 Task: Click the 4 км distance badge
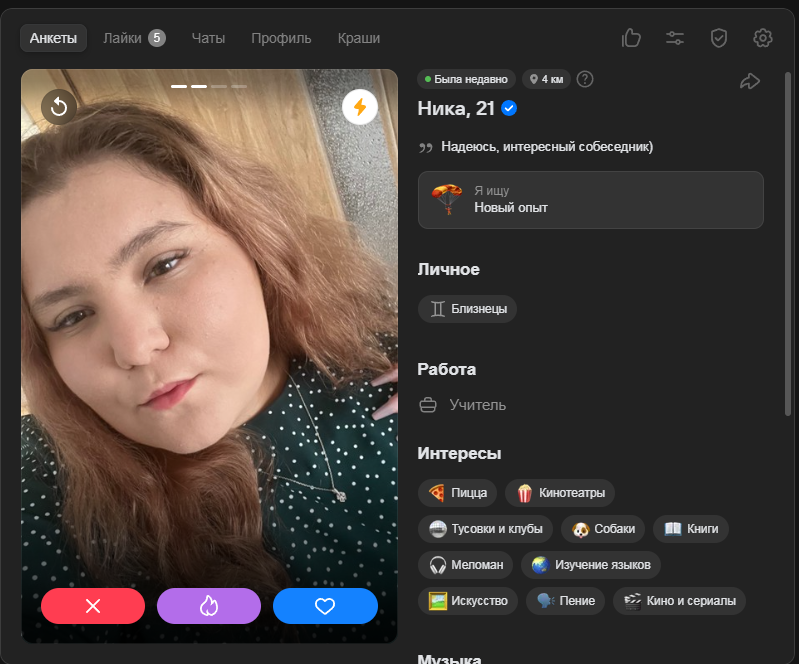click(546, 79)
